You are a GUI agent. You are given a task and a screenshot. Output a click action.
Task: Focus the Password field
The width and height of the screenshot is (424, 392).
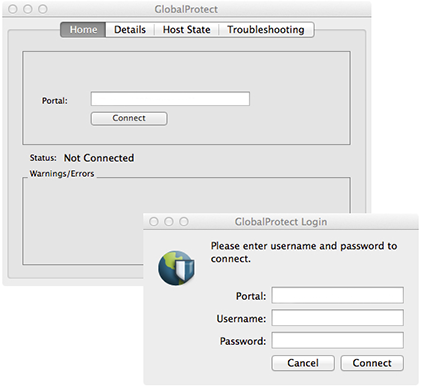(x=337, y=340)
